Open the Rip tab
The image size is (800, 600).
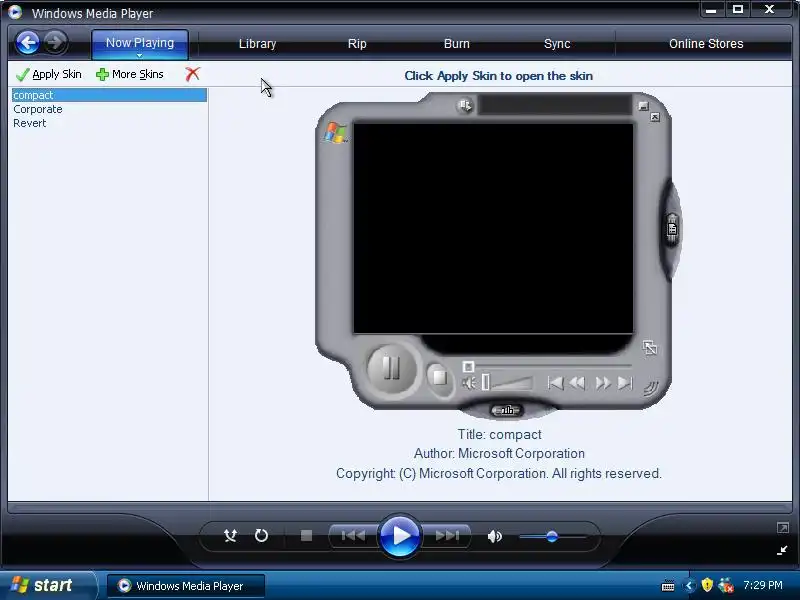pyautogui.click(x=357, y=44)
